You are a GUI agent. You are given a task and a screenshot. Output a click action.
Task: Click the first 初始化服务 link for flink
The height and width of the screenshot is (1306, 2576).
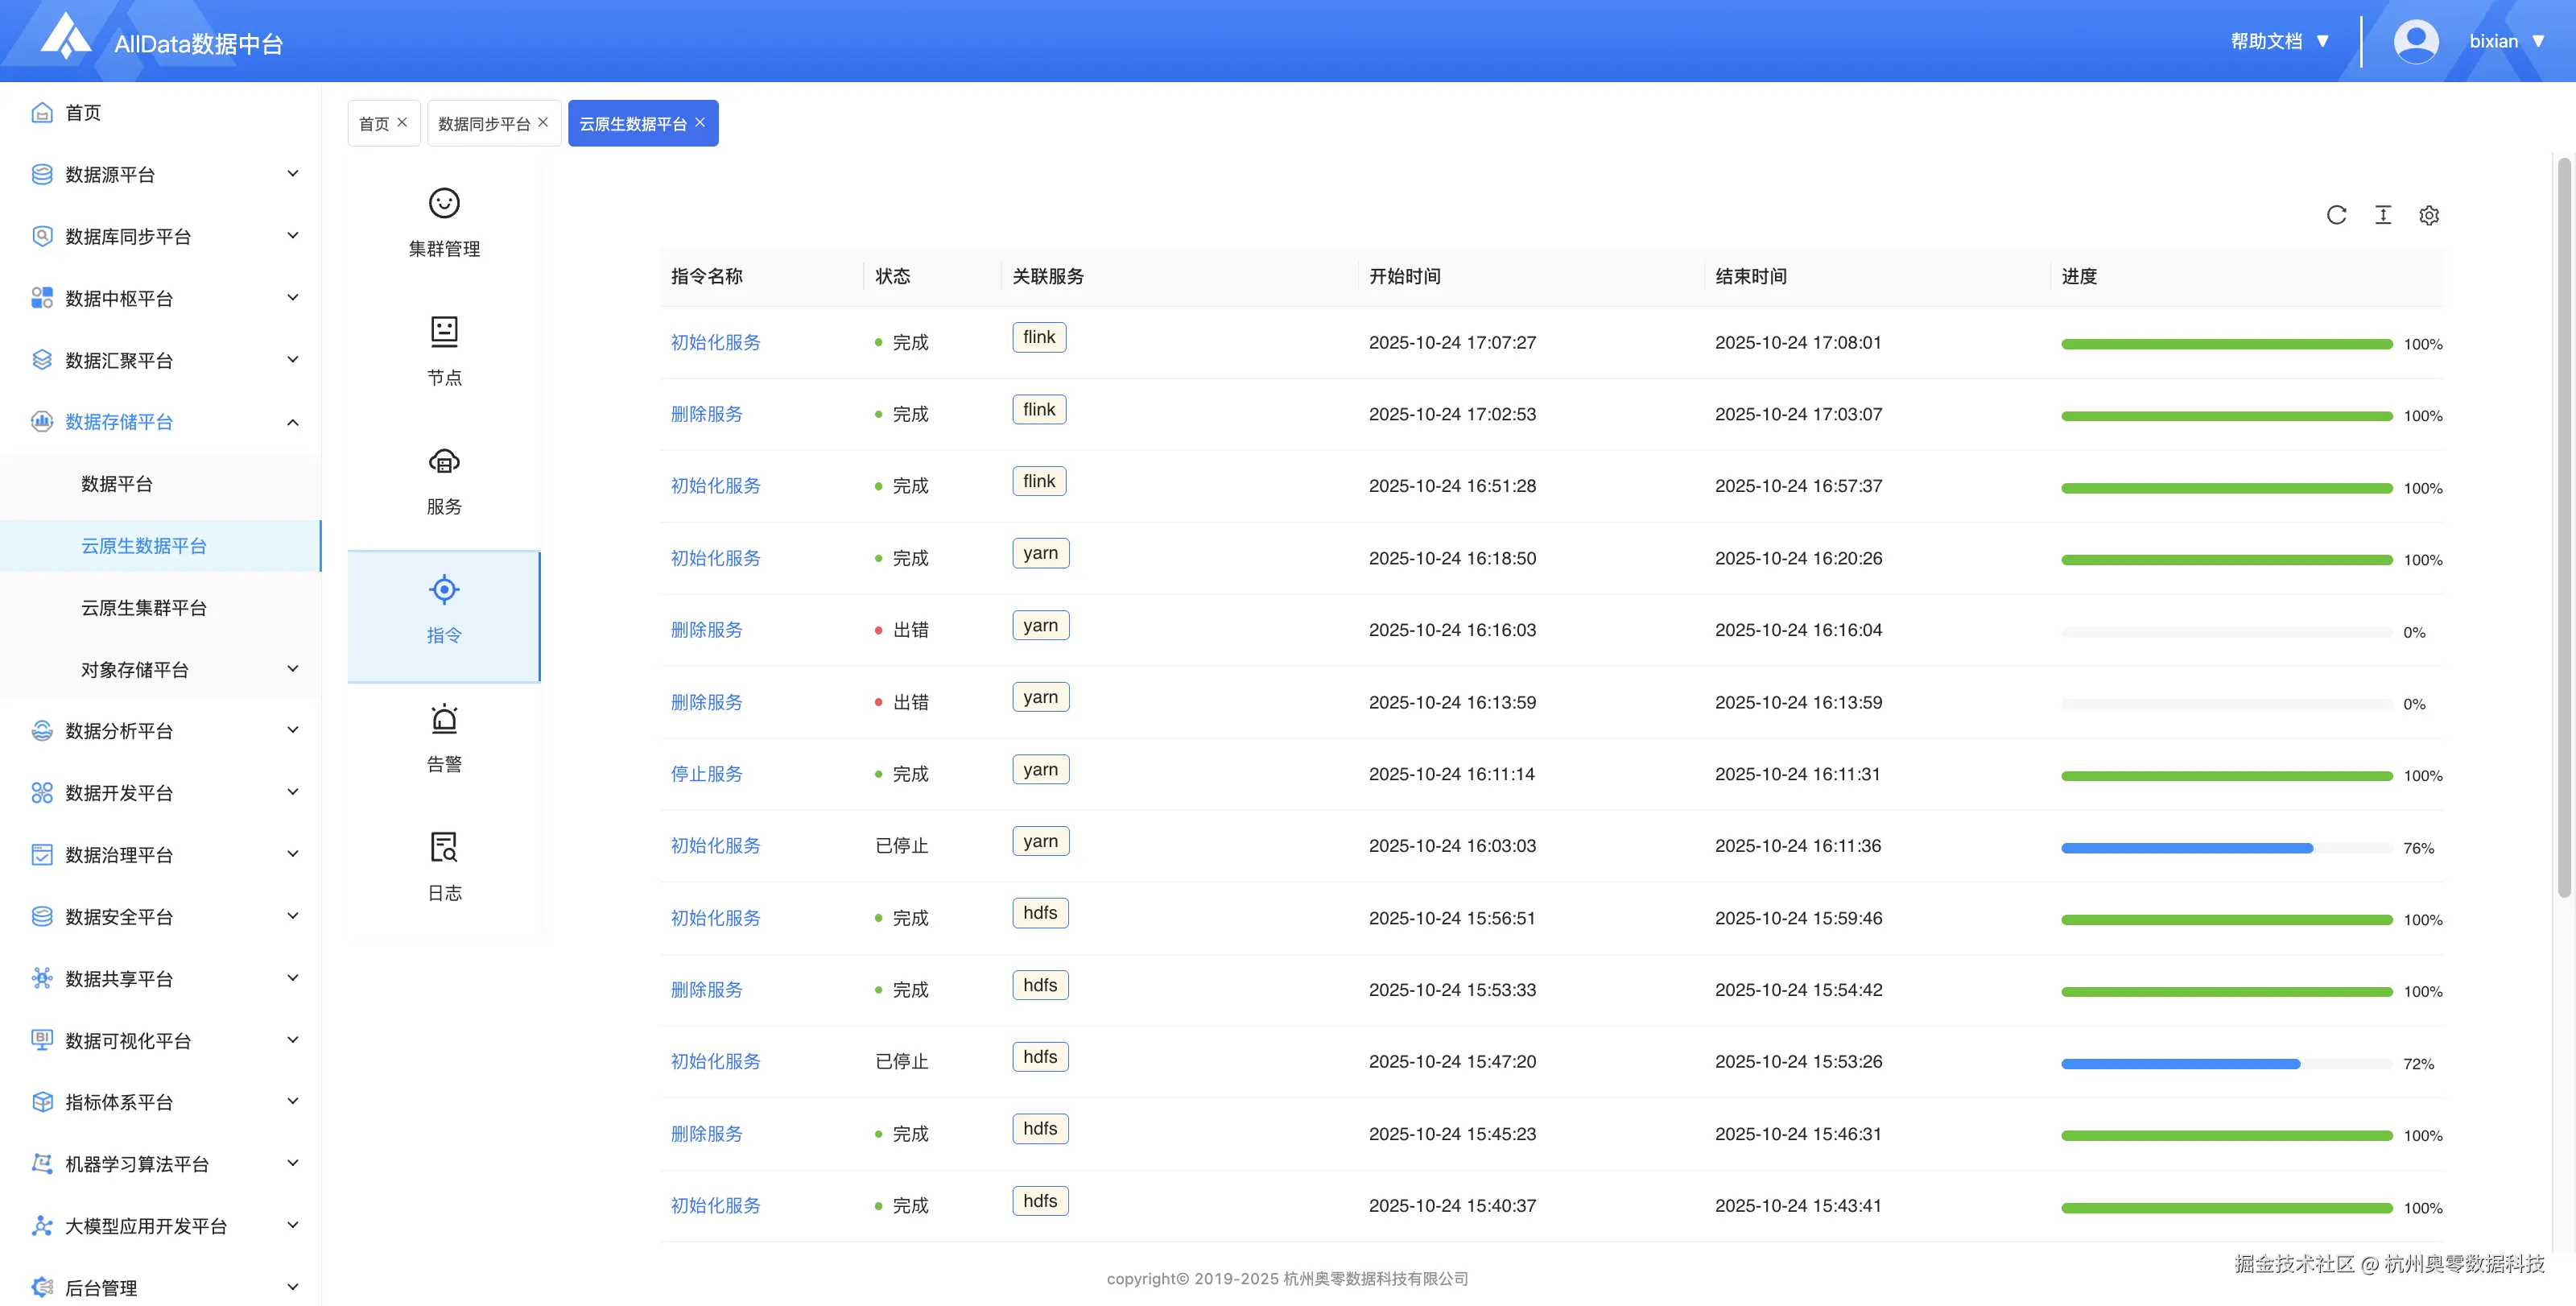[x=715, y=342]
